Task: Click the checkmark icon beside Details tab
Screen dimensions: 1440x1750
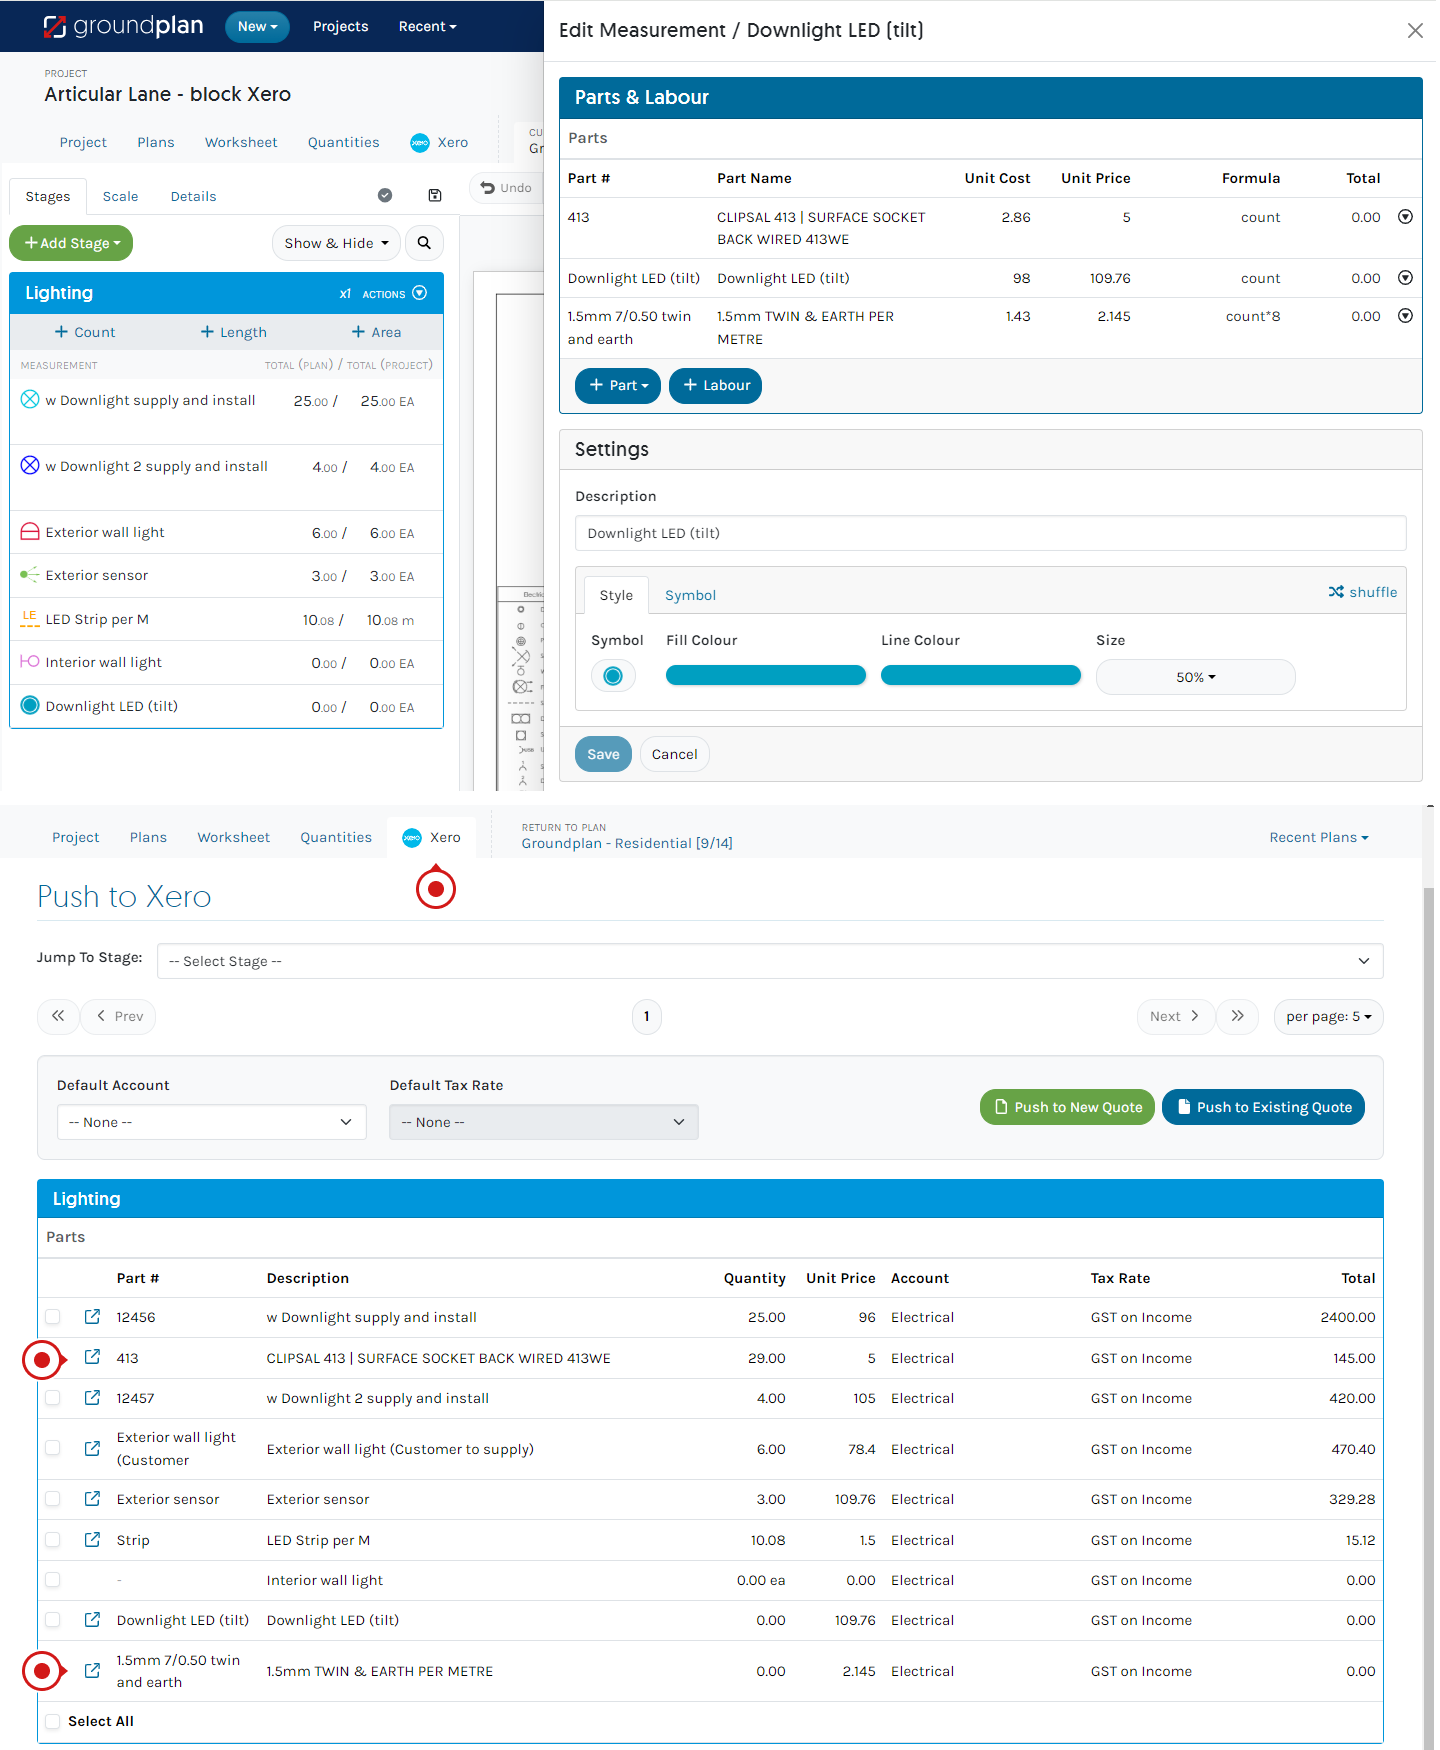Action: pos(385,196)
